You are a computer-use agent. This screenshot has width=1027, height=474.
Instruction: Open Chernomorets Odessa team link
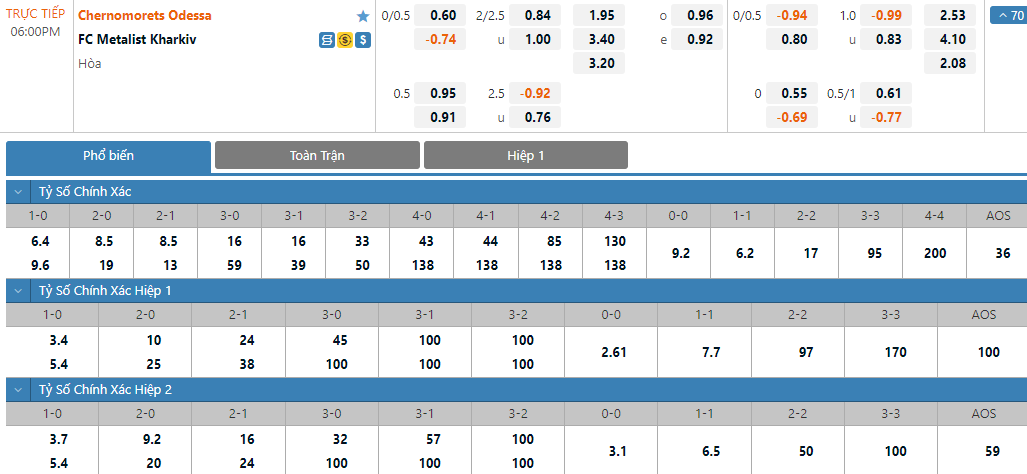(145, 16)
